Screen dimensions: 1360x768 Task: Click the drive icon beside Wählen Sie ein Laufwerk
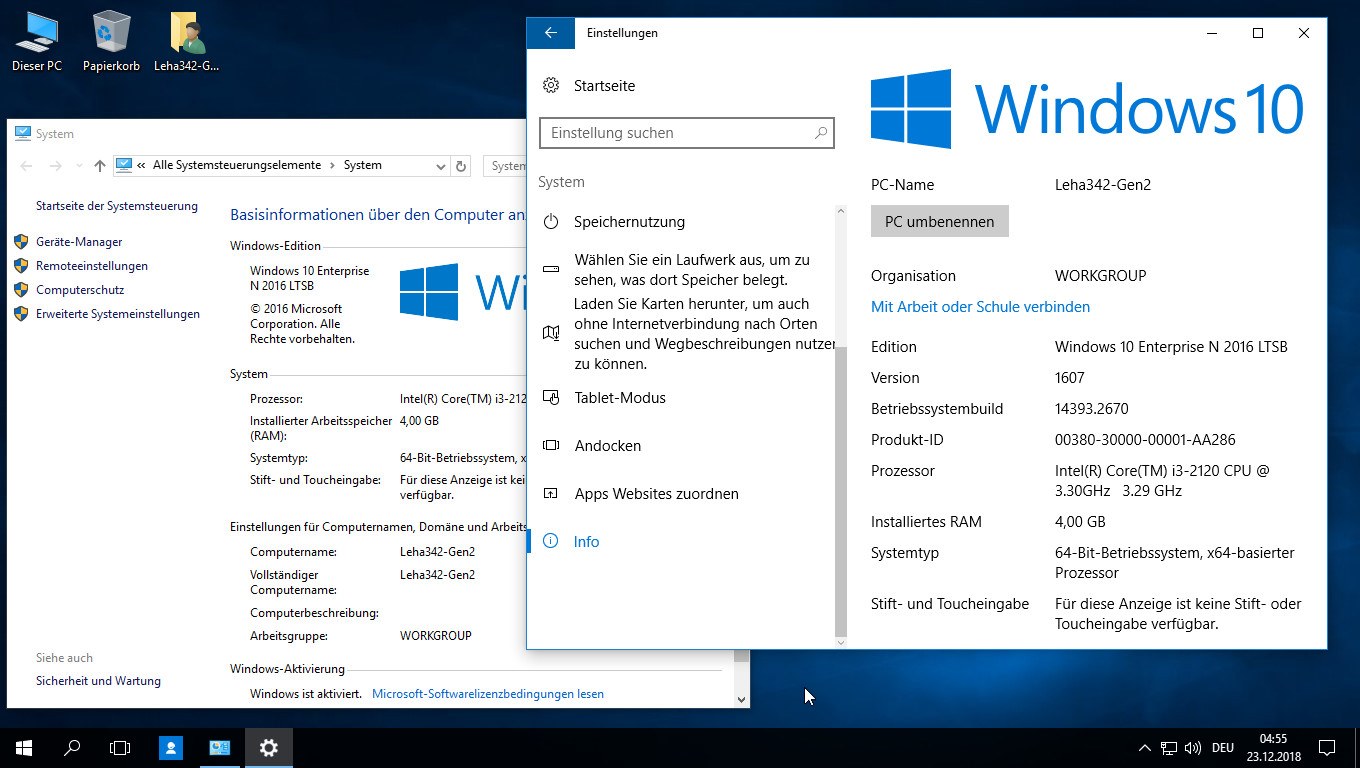551,270
